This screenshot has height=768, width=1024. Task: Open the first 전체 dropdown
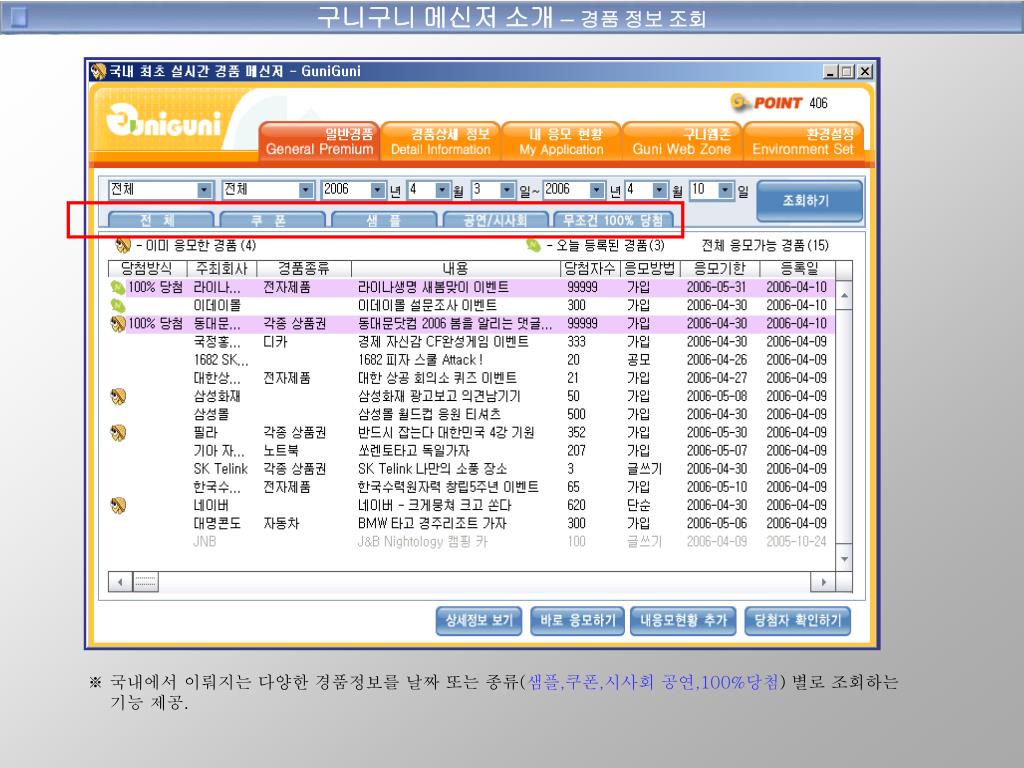coord(204,190)
